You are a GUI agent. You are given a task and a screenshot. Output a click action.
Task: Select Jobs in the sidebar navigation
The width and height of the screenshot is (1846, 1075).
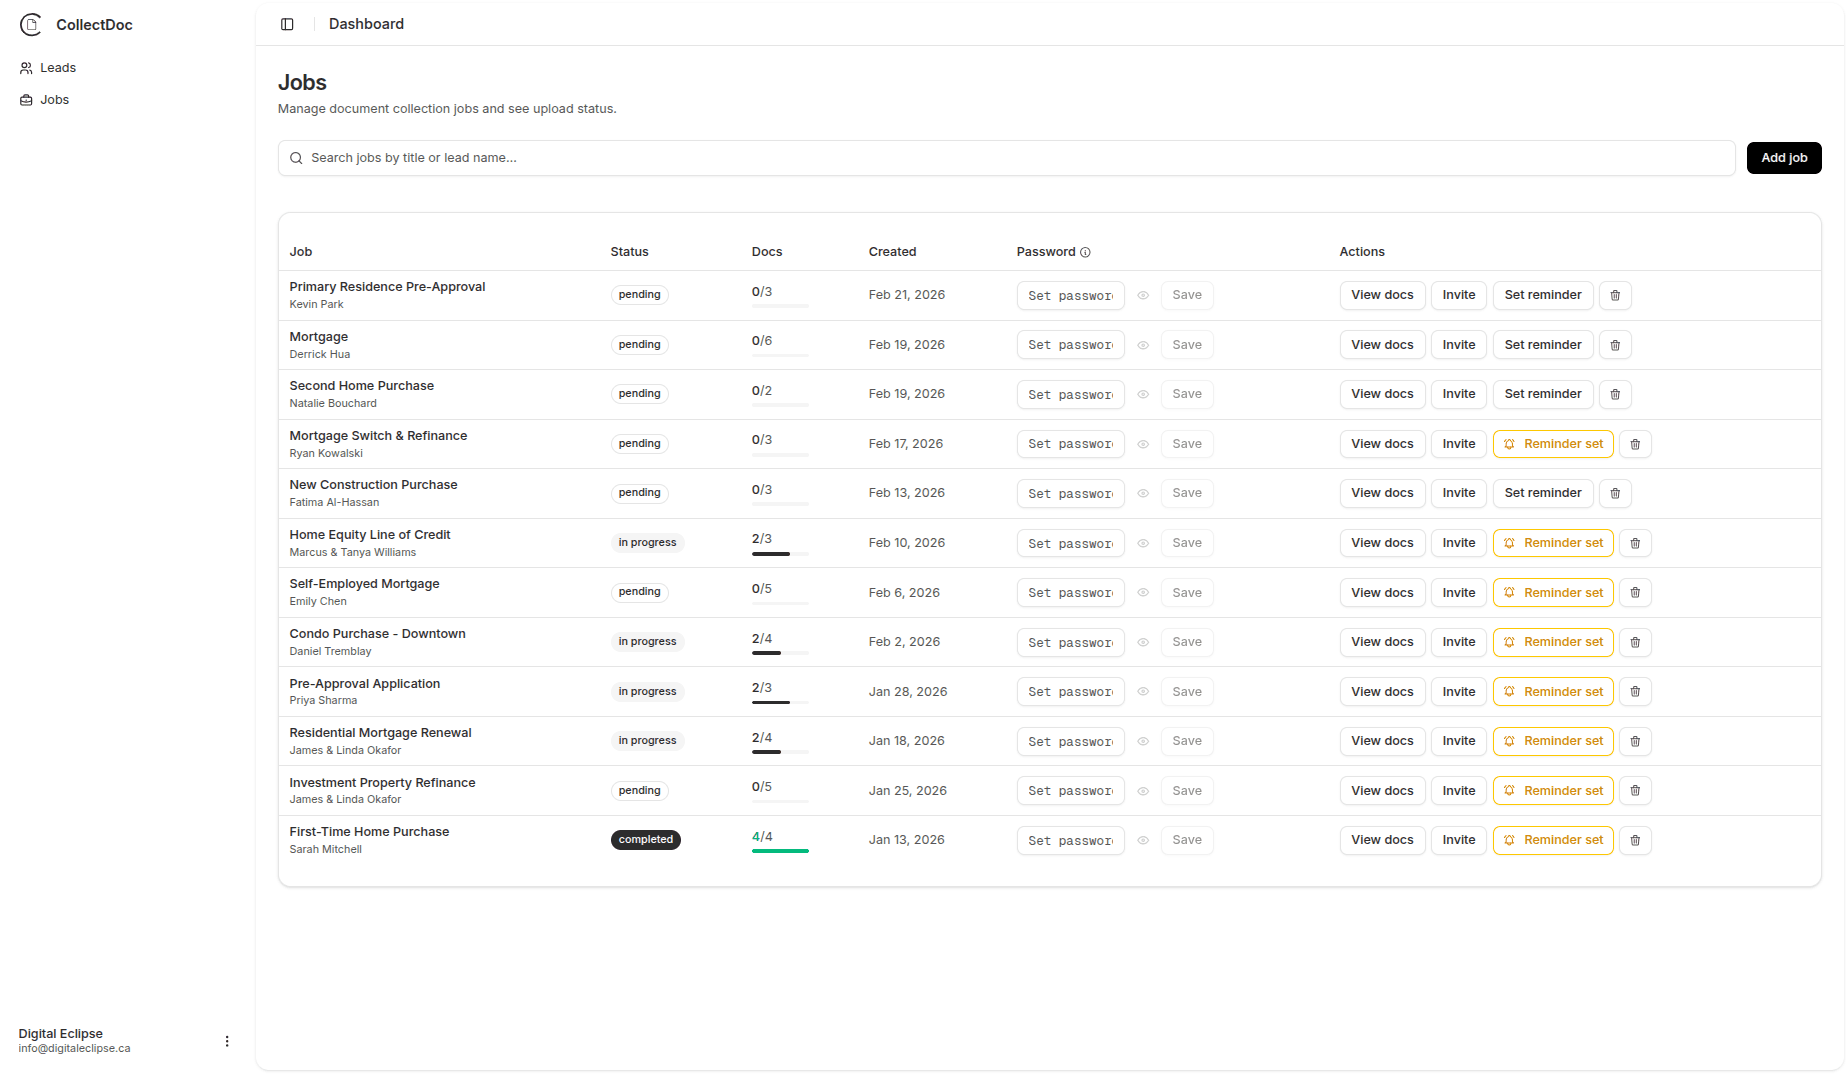(x=54, y=99)
